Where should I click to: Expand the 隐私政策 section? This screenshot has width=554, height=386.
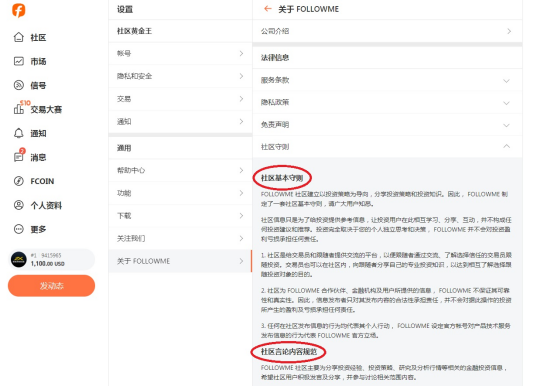point(506,103)
